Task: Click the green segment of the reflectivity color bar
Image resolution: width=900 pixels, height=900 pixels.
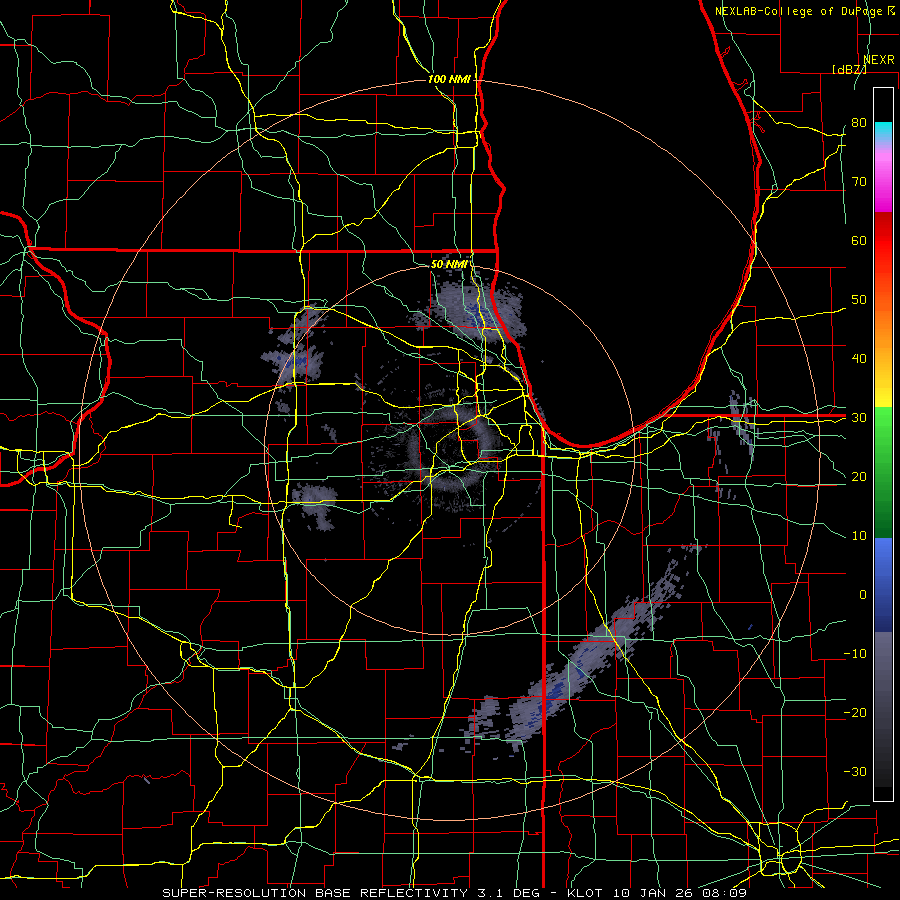Action: [883, 472]
